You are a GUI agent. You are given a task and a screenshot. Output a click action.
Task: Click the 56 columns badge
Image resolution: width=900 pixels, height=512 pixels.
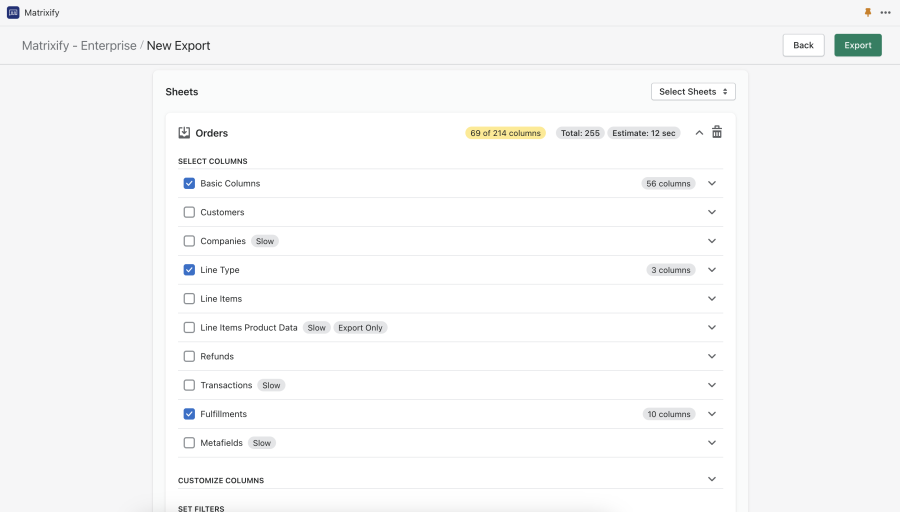[x=668, y=184]
